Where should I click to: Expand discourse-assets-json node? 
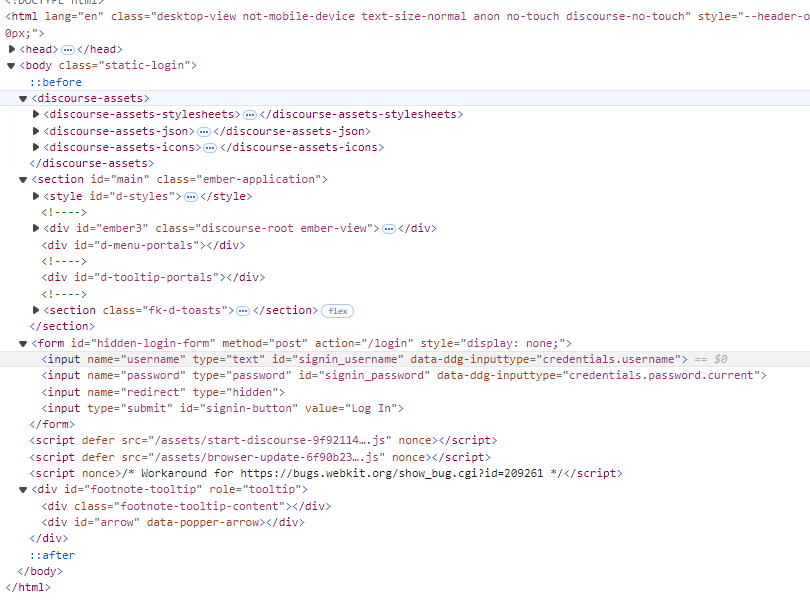[36, 131]
